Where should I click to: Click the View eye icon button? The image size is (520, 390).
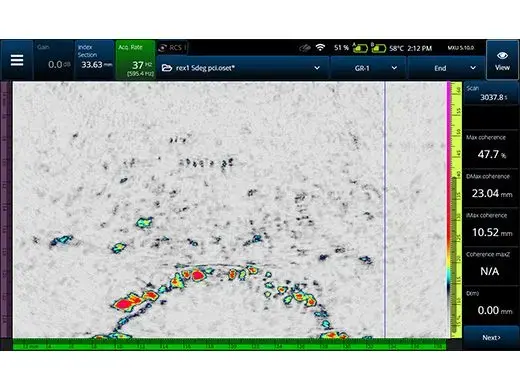click(x=502, y=60)
